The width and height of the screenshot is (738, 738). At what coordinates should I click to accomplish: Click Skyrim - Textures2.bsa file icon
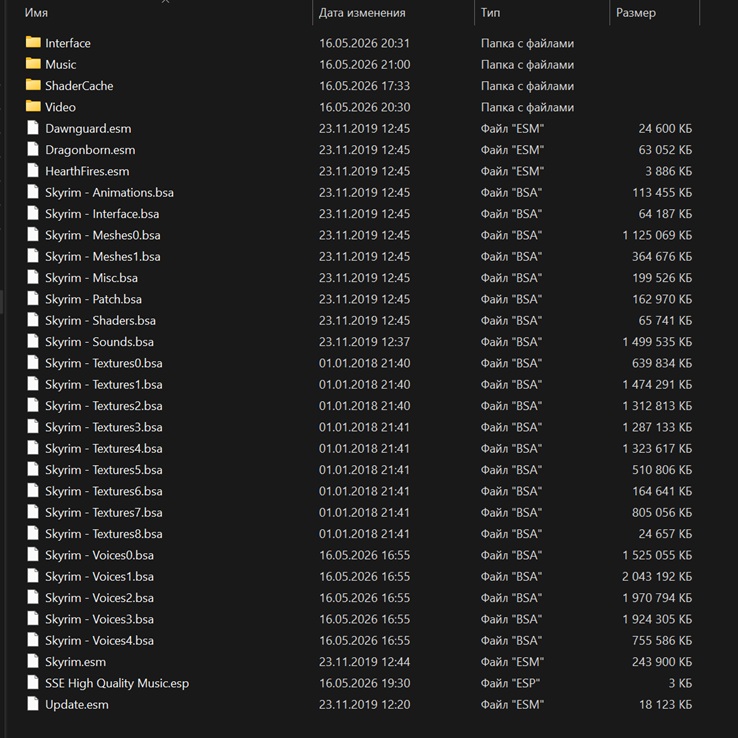(x=33, y=405)
